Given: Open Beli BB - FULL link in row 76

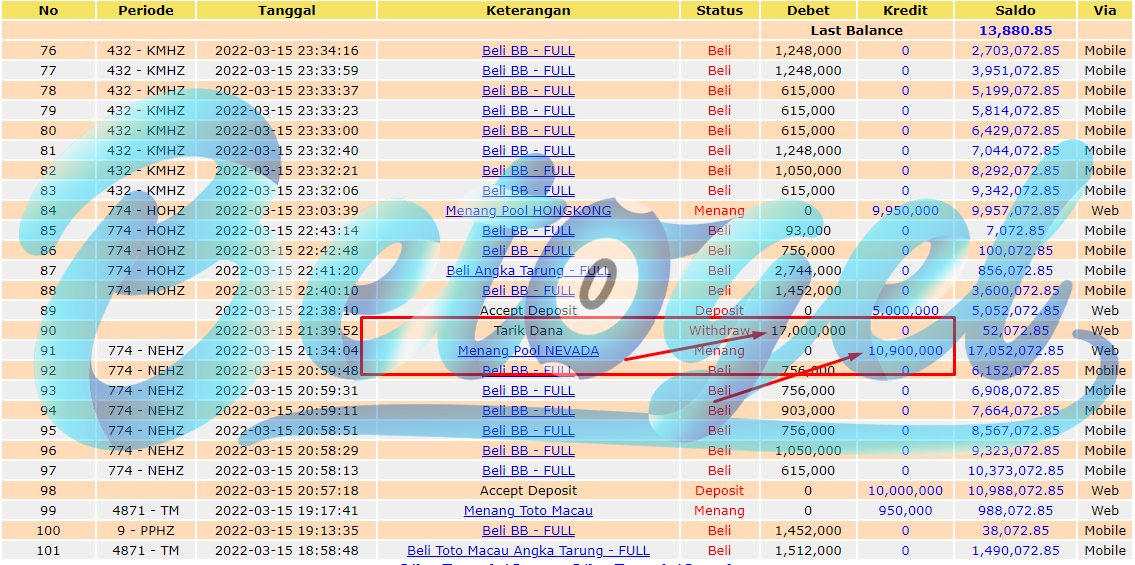Looking at the screenshot, I should tap(528, 51).
